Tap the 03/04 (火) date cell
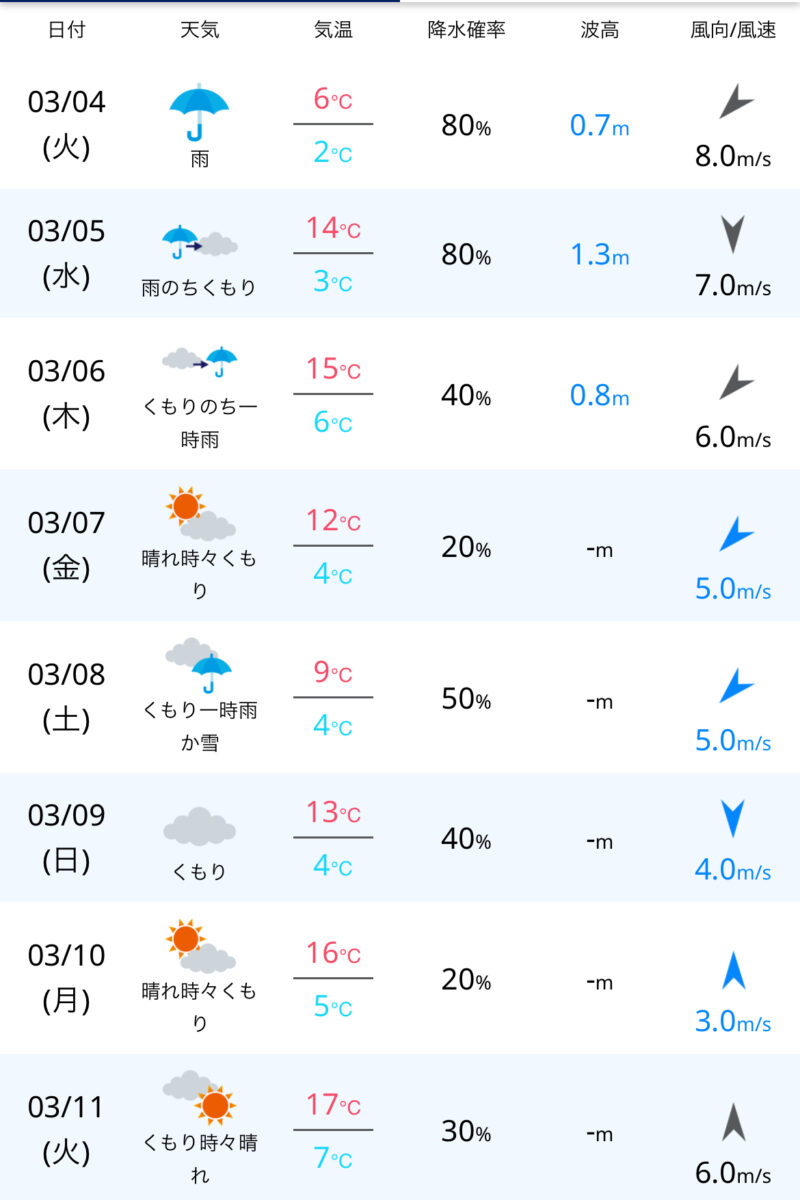 pyautogui.click(x=67, y=125)
